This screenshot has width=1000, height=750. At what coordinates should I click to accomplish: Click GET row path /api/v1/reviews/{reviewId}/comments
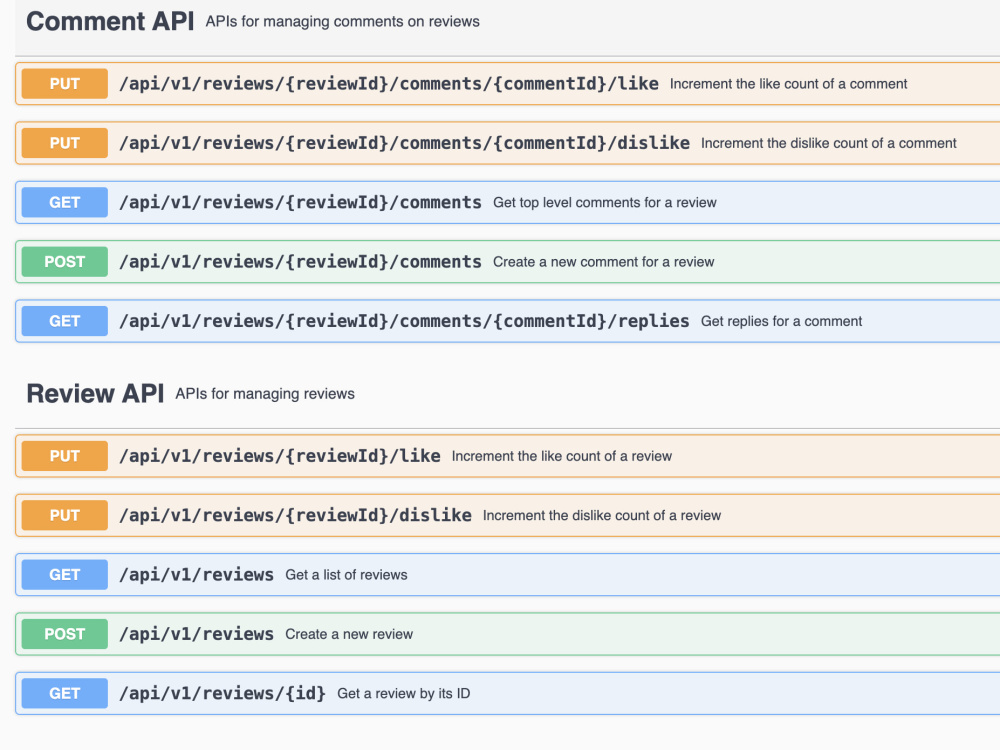click(300, 202)
